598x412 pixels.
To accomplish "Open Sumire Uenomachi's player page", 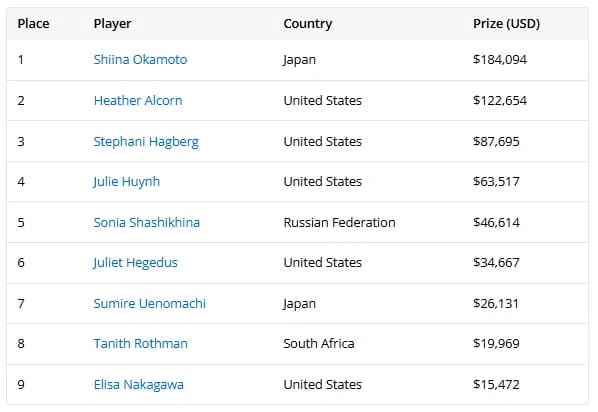I will coord(150,304).
